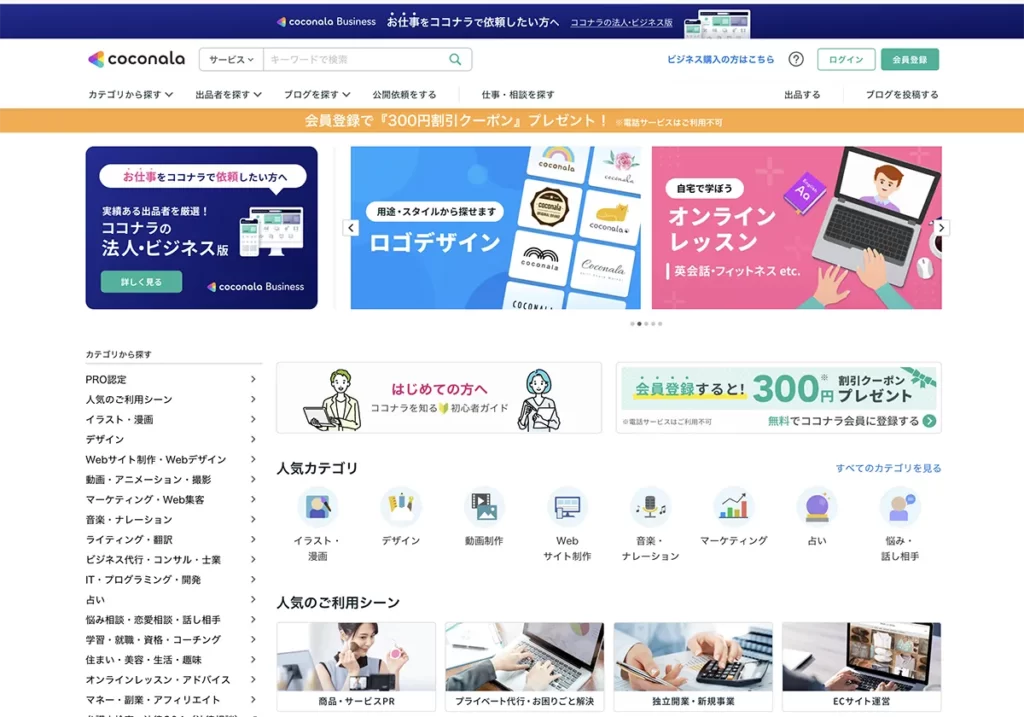Click 公開依頼をする in navigation bar
Screen dimensions: 1024x717
[404, 95]
